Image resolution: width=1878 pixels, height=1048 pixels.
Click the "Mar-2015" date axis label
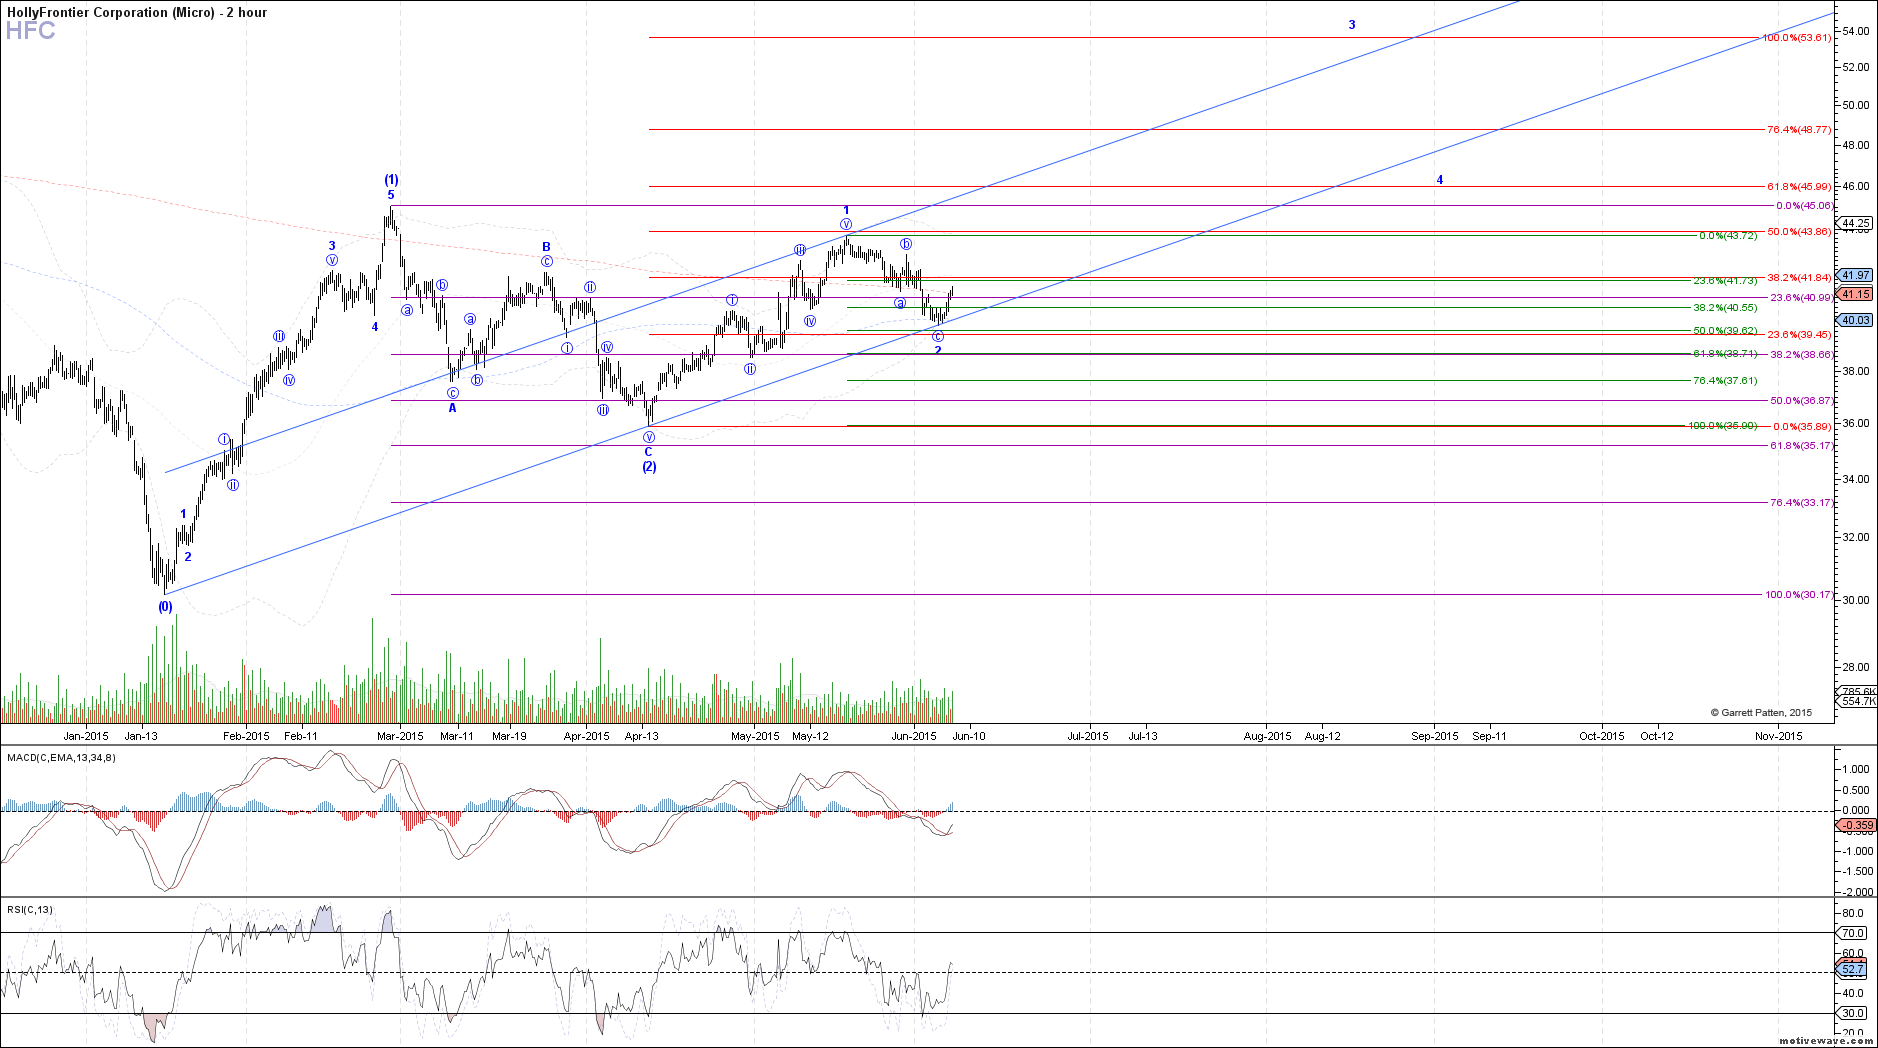click(400, 736)
